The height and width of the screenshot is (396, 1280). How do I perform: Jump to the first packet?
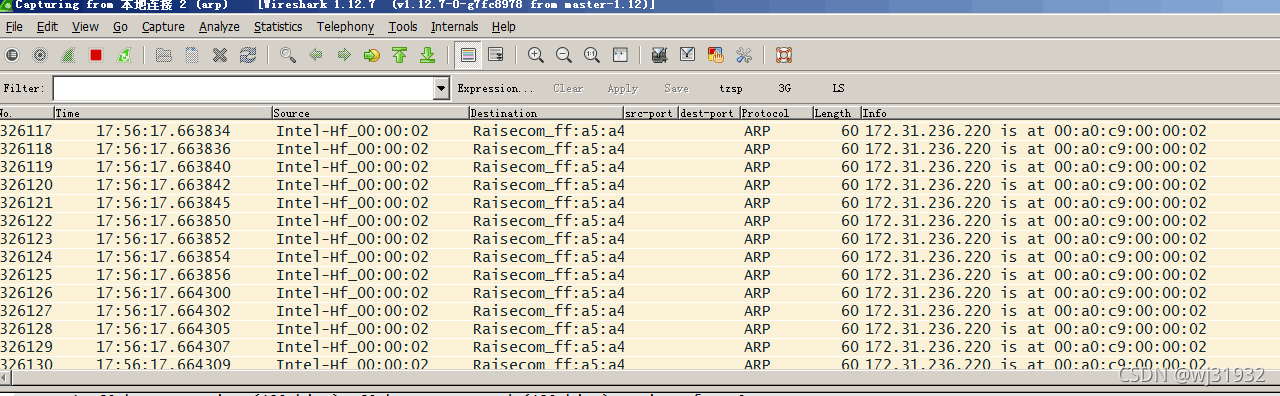[x=400, y=55]
